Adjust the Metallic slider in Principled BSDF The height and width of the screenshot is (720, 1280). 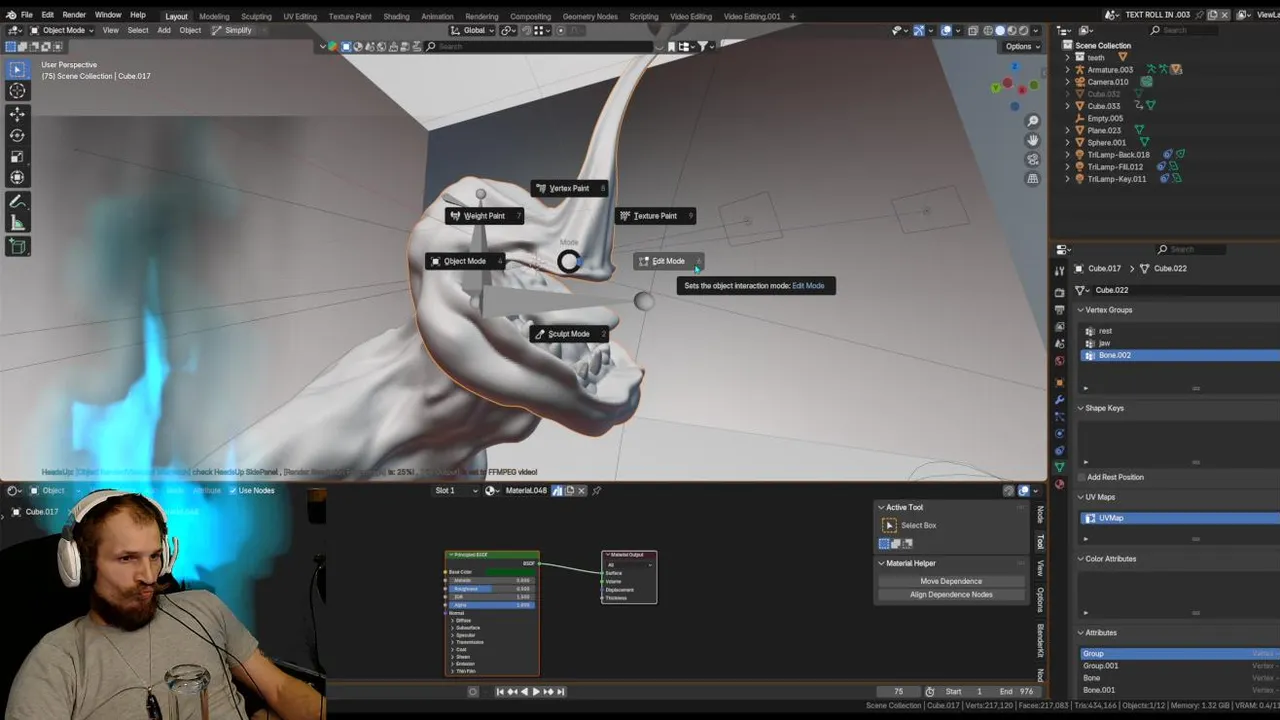pos(492,580)
